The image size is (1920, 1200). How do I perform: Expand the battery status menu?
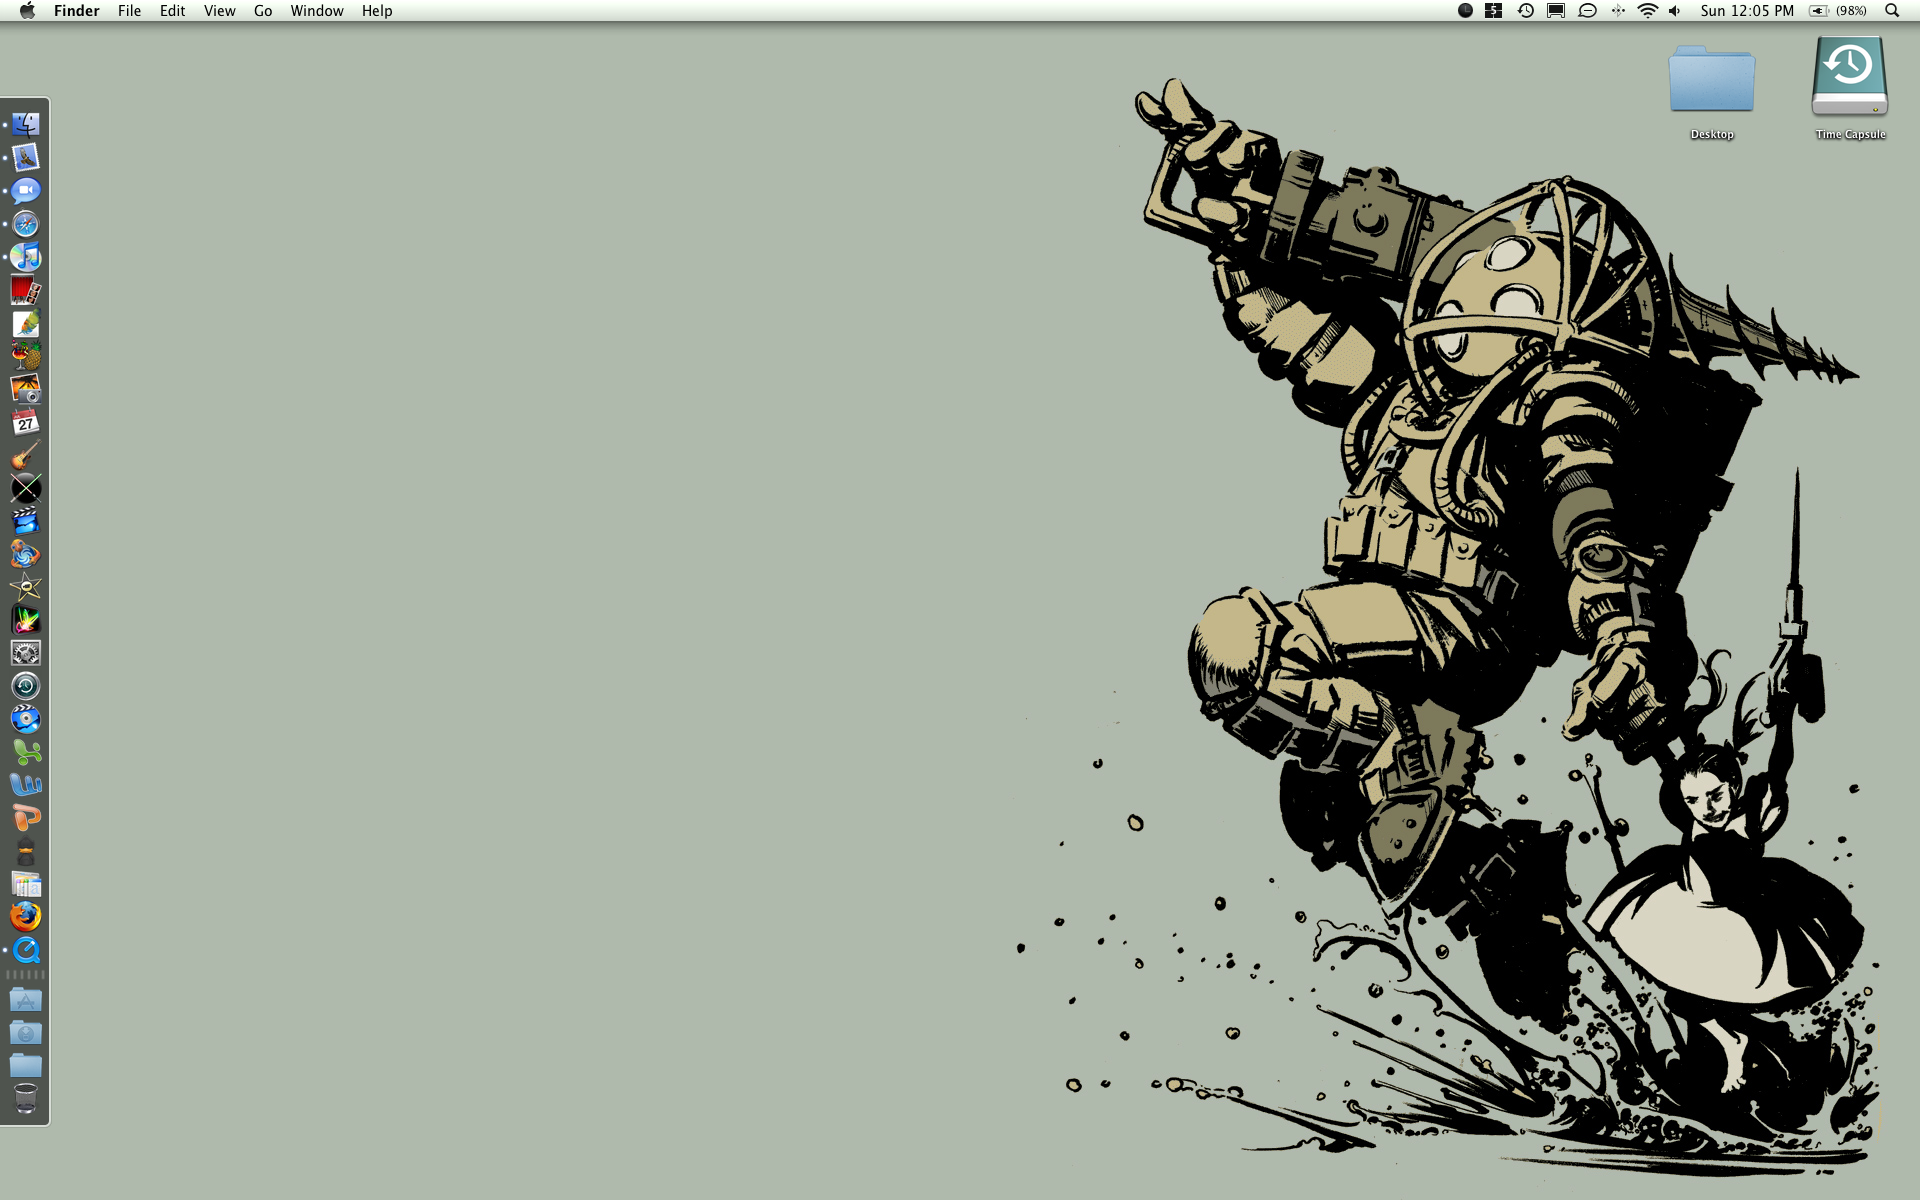(x=1838, y=11)
